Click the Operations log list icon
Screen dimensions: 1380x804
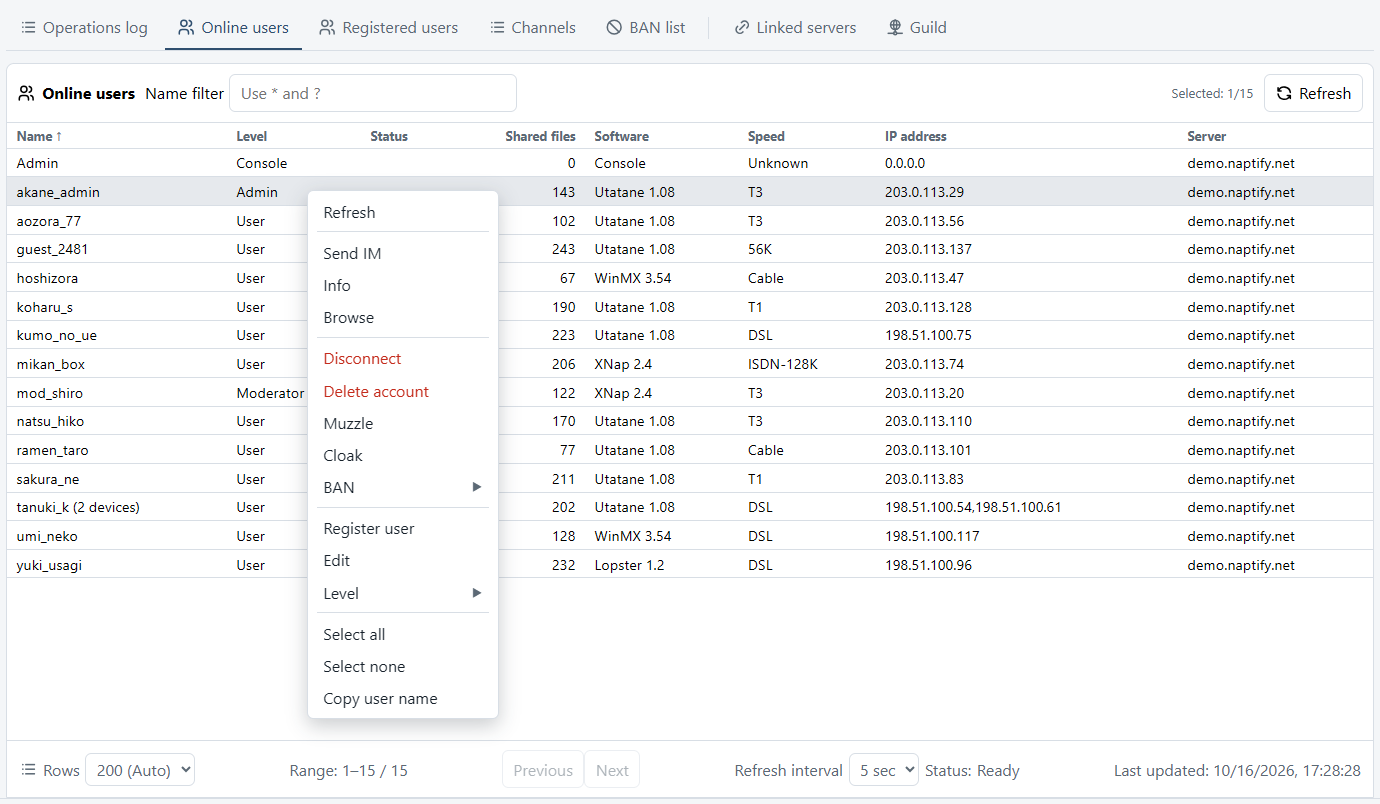coord(28,28)
